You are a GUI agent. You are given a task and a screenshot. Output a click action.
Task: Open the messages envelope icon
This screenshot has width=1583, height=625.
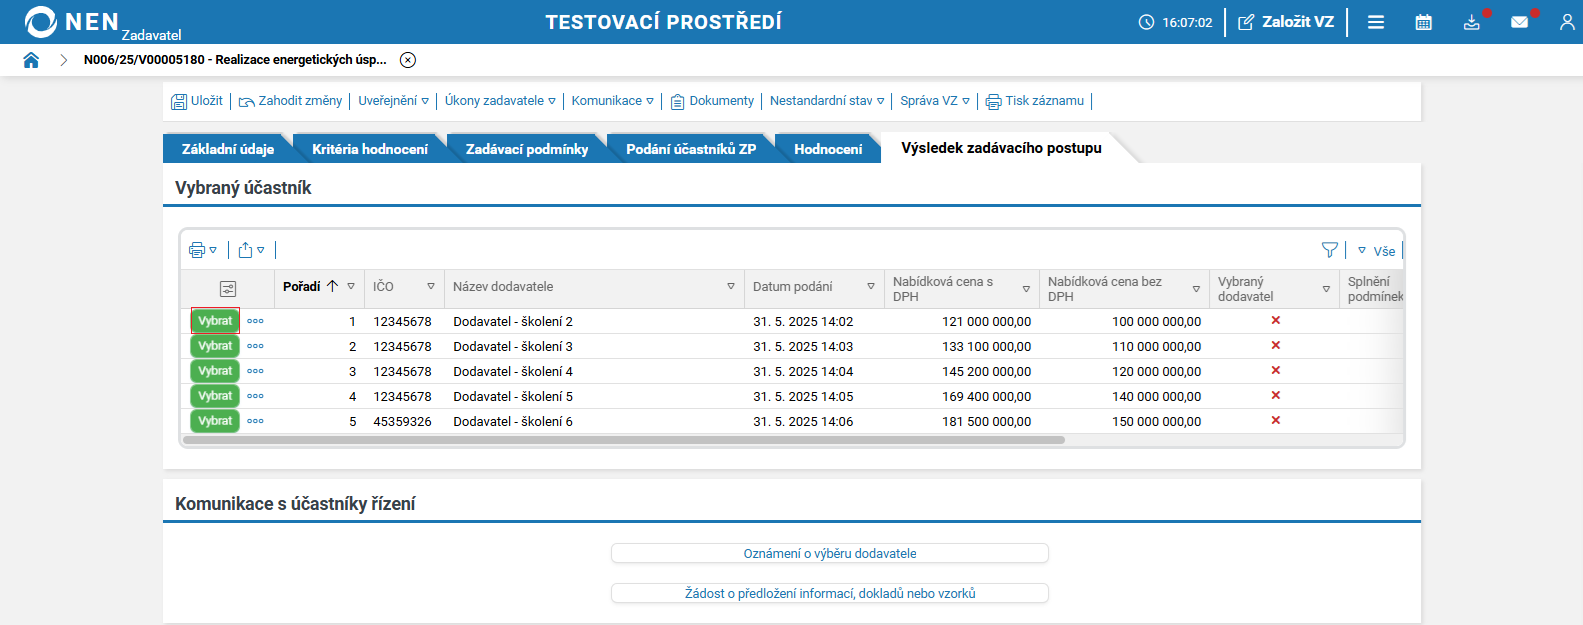(1519, 22)
